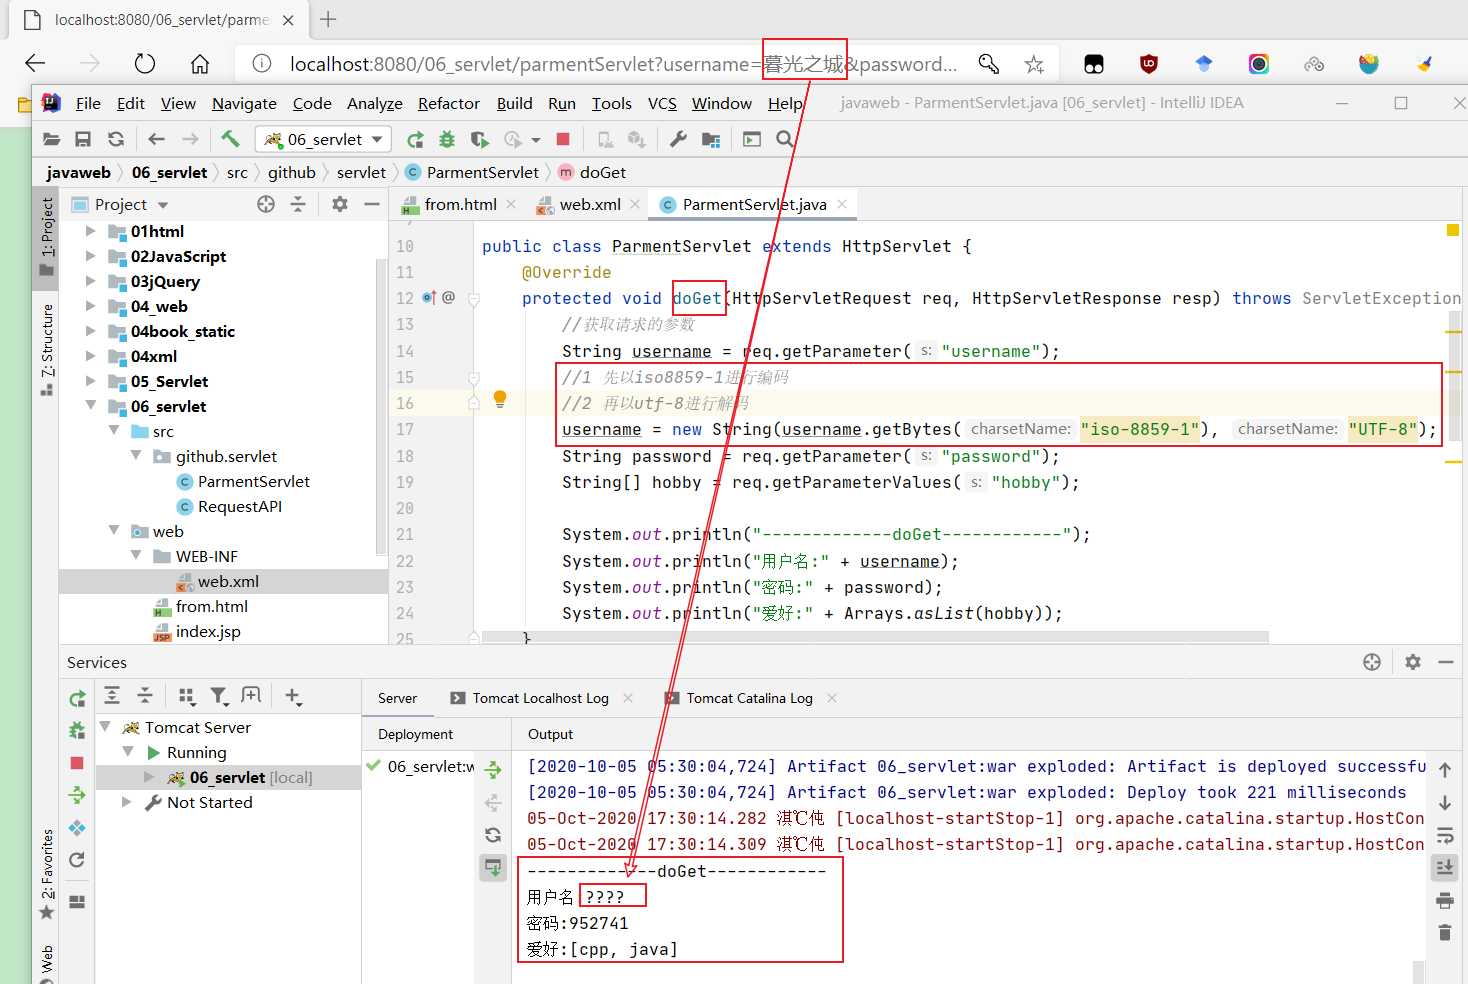Click browser home button

pyautogui.click(x=200, y=64)
